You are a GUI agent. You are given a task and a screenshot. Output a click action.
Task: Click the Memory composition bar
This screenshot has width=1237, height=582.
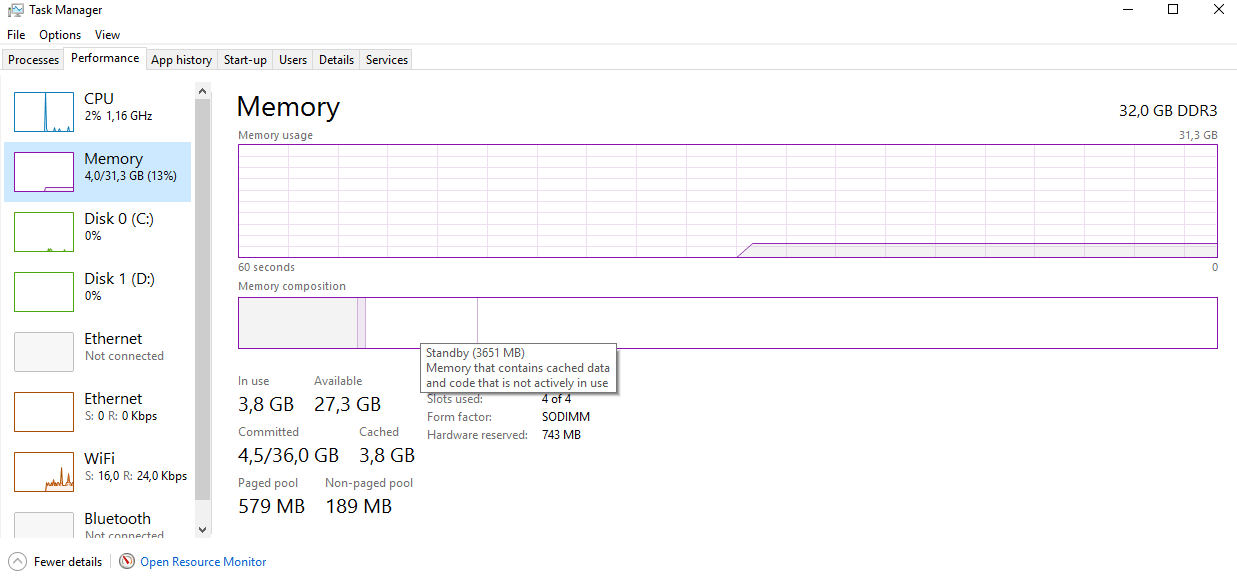tap(800, 323)
